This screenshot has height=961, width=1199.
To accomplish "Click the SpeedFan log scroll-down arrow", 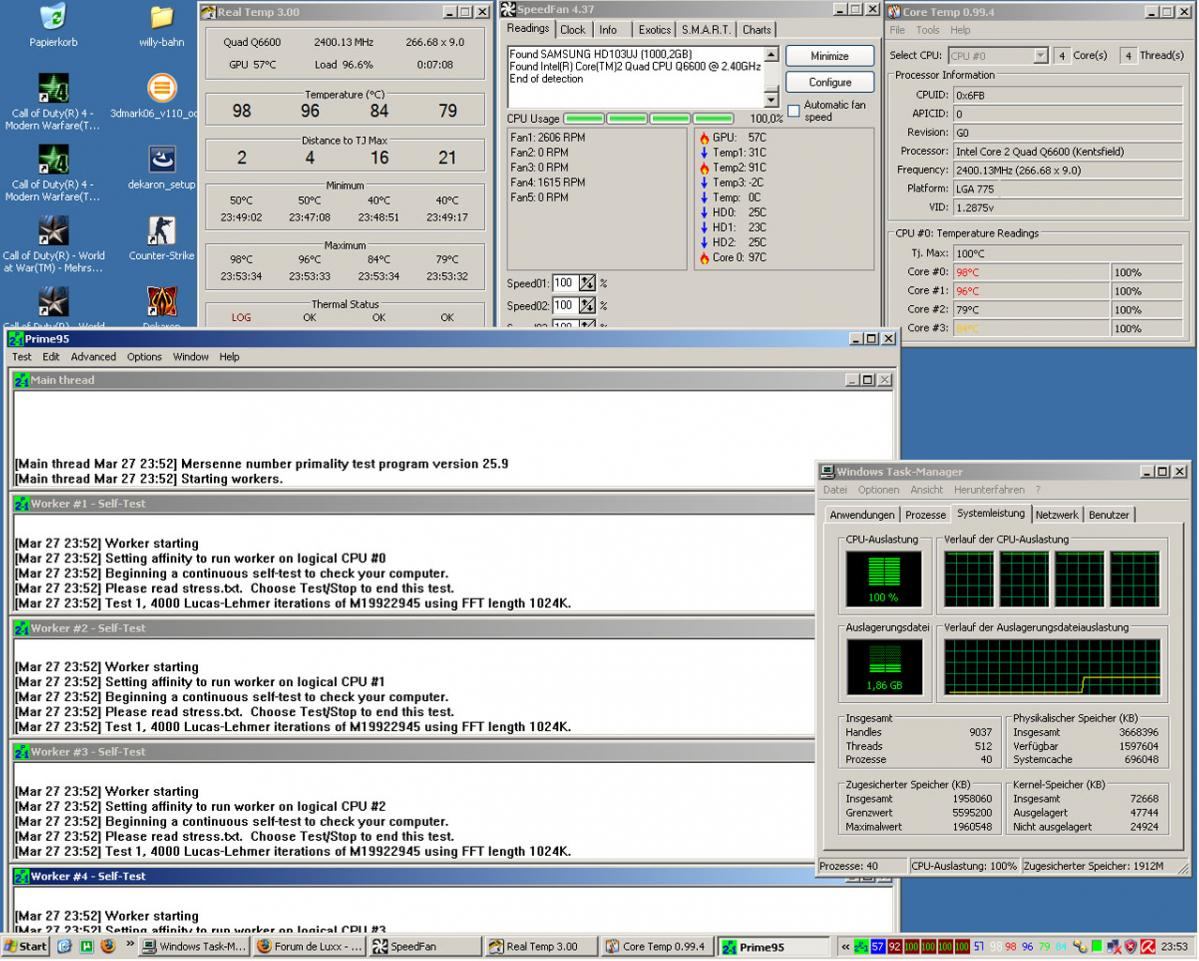I will [x=771, y=99].
